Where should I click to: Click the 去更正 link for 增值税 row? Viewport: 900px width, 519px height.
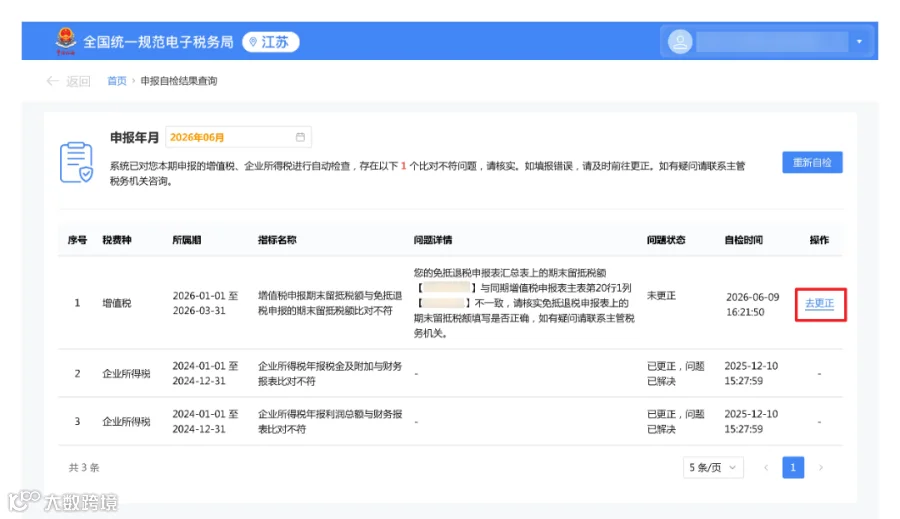click(x=820, y=304)
